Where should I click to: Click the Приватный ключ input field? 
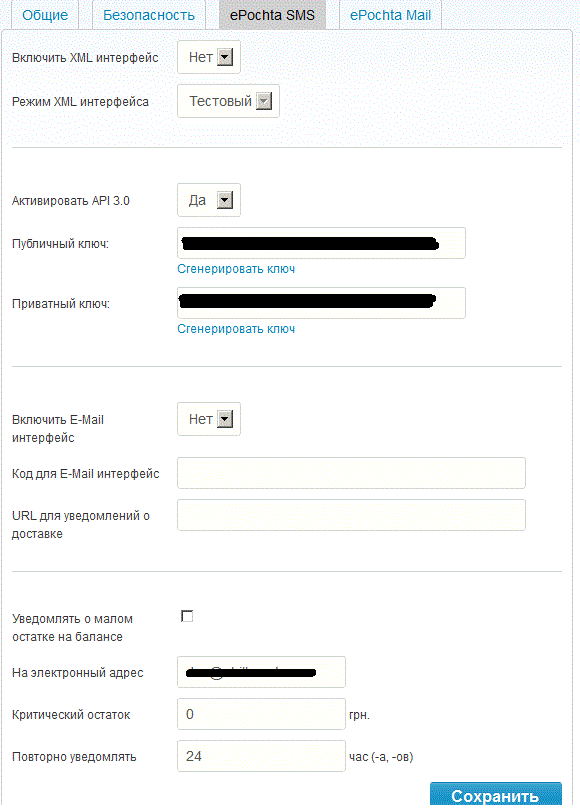[x=321, y=303]
